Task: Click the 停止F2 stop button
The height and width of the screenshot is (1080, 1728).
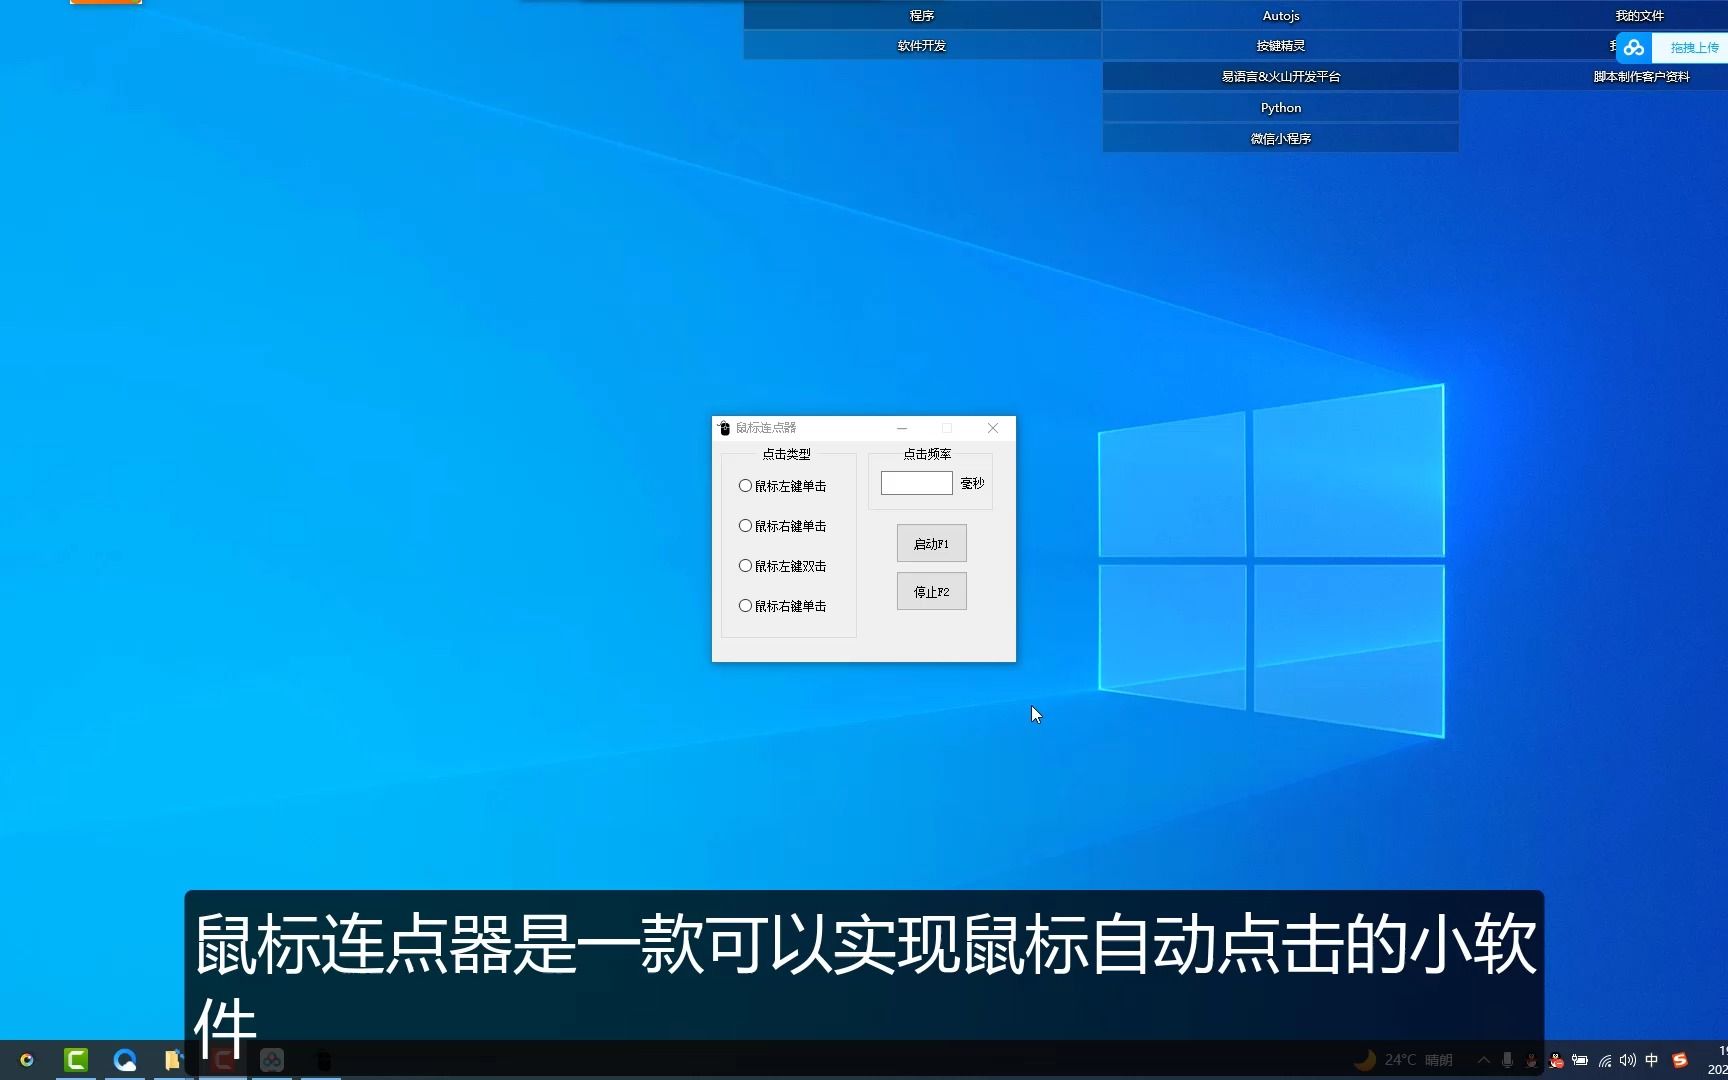Action: 931,591
